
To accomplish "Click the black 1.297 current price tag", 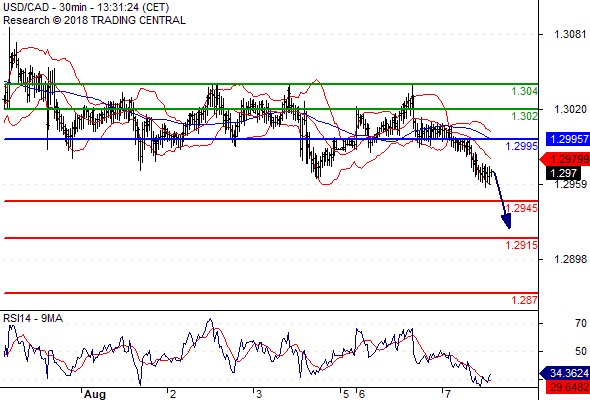I will click(563, 173).
